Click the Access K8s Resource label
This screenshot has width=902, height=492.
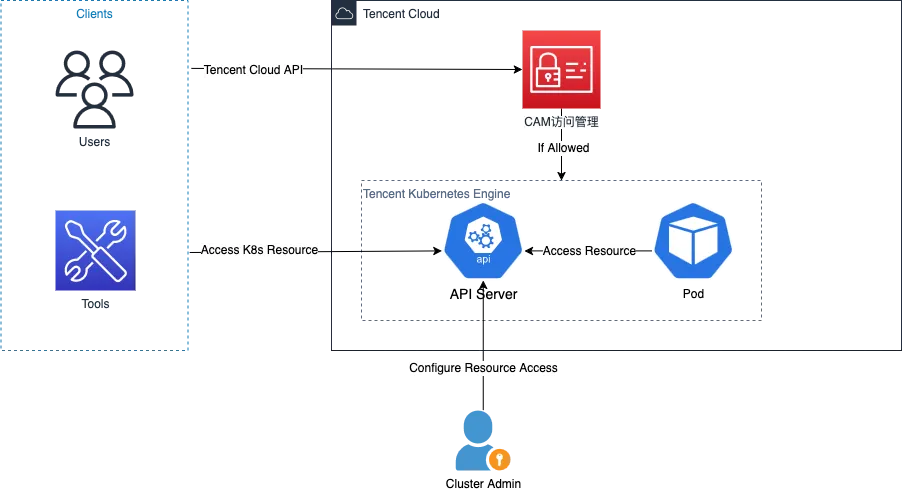pos(259,250)
